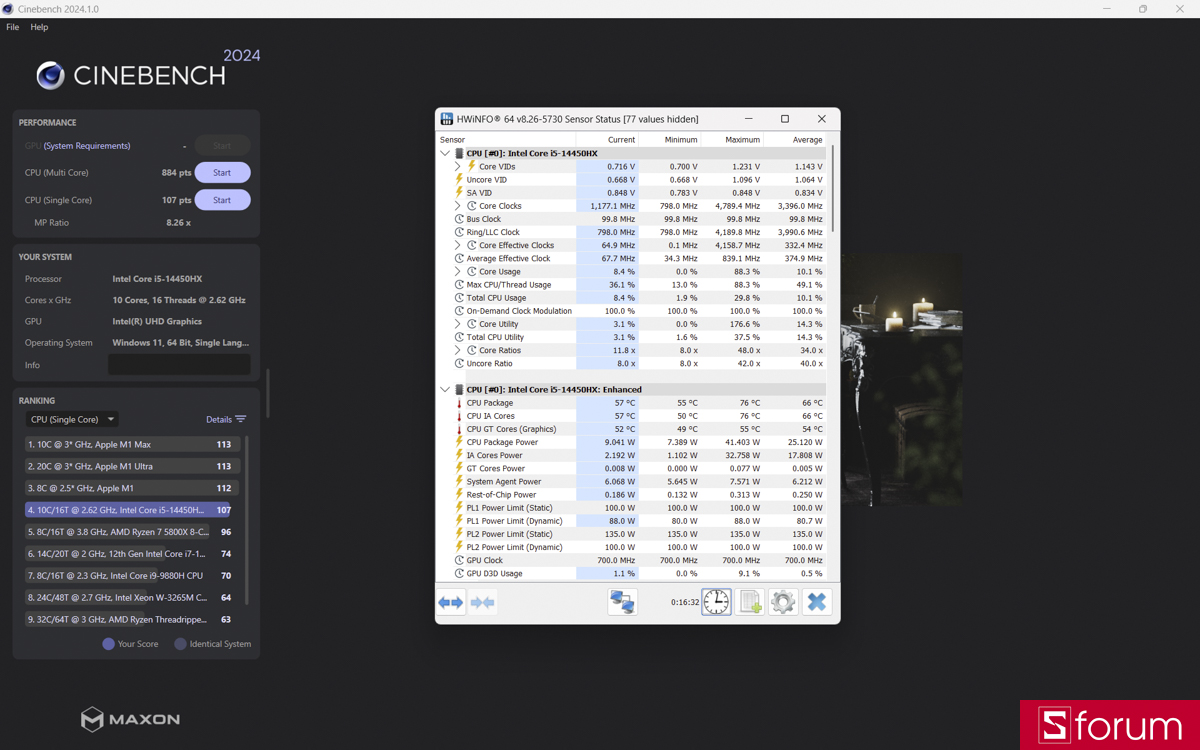Click the clock icon beside Total CPU Usage

459,298
